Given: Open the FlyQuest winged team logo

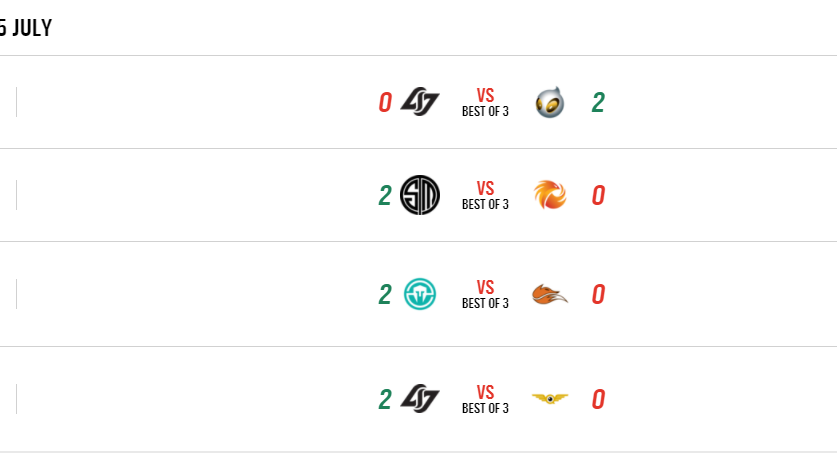Looking at the screenshot, I should 549,399.
